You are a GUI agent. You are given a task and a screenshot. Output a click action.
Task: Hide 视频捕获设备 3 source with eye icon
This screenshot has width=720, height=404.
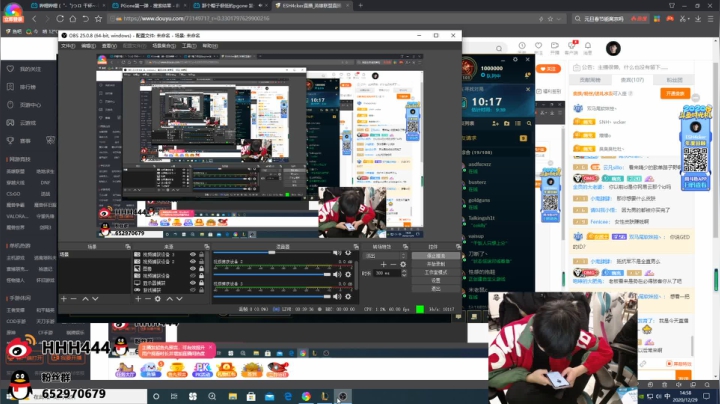point(193,254)
